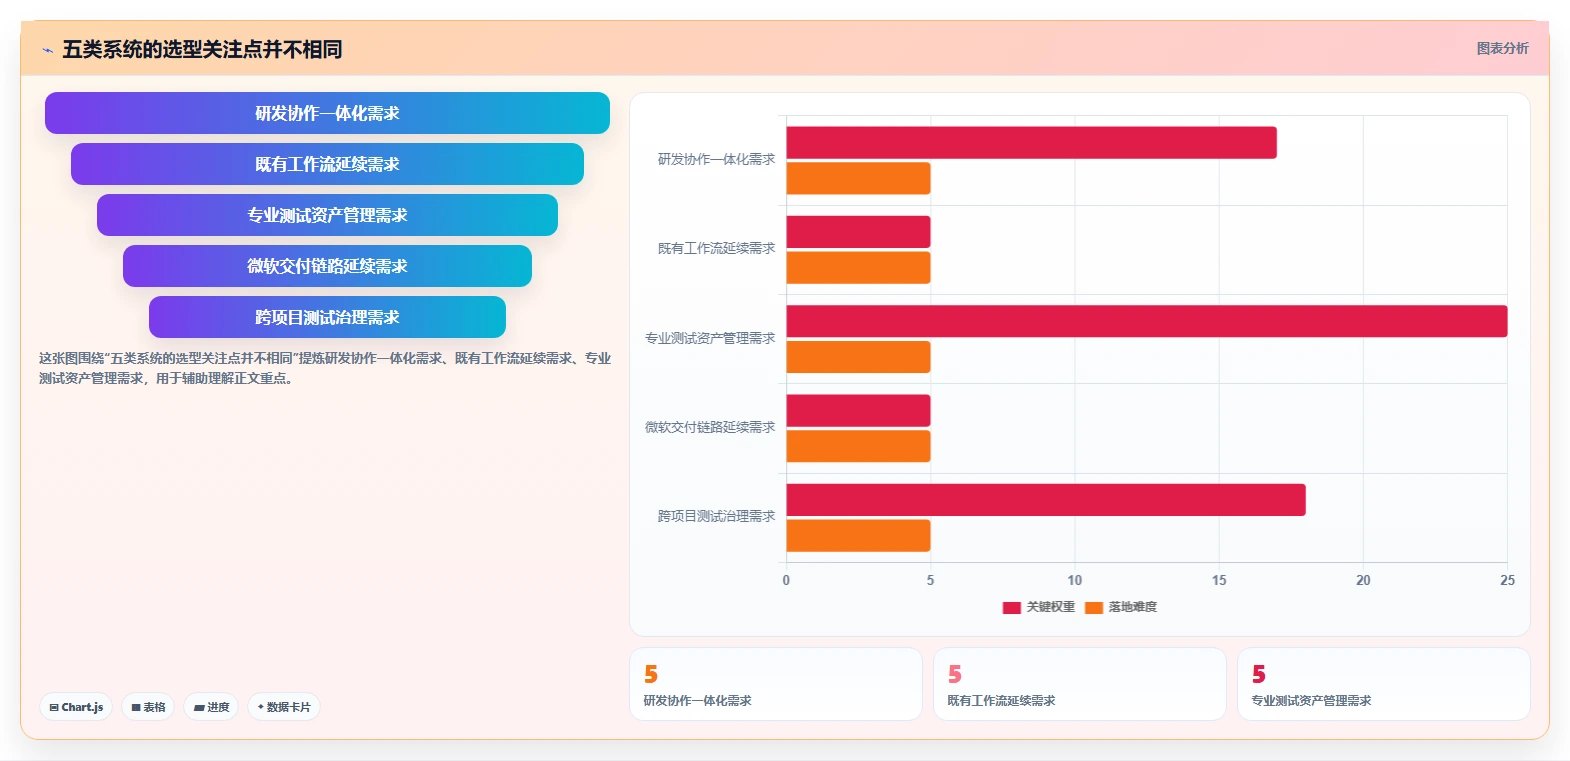Click the 研发协作一体化需求 chart axis label
The height and width of the screenshot is (761, 1570).
[x=716, y=159]
